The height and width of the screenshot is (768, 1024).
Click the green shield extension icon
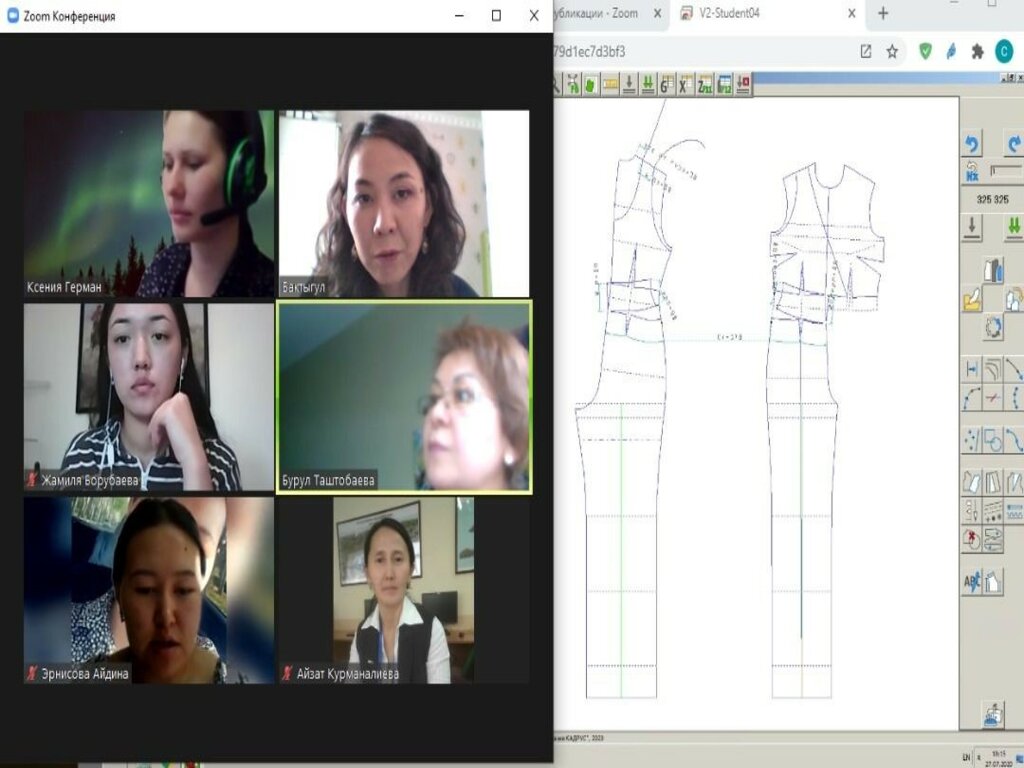coord(925,52)
